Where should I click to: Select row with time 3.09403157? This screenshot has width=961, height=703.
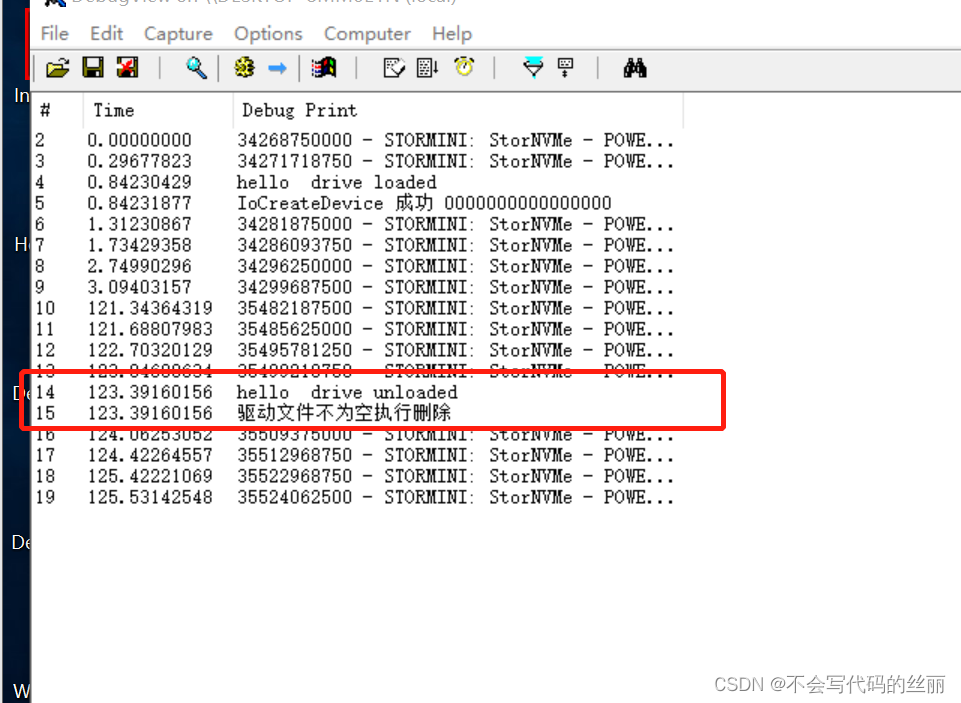[x=357, y=287]
